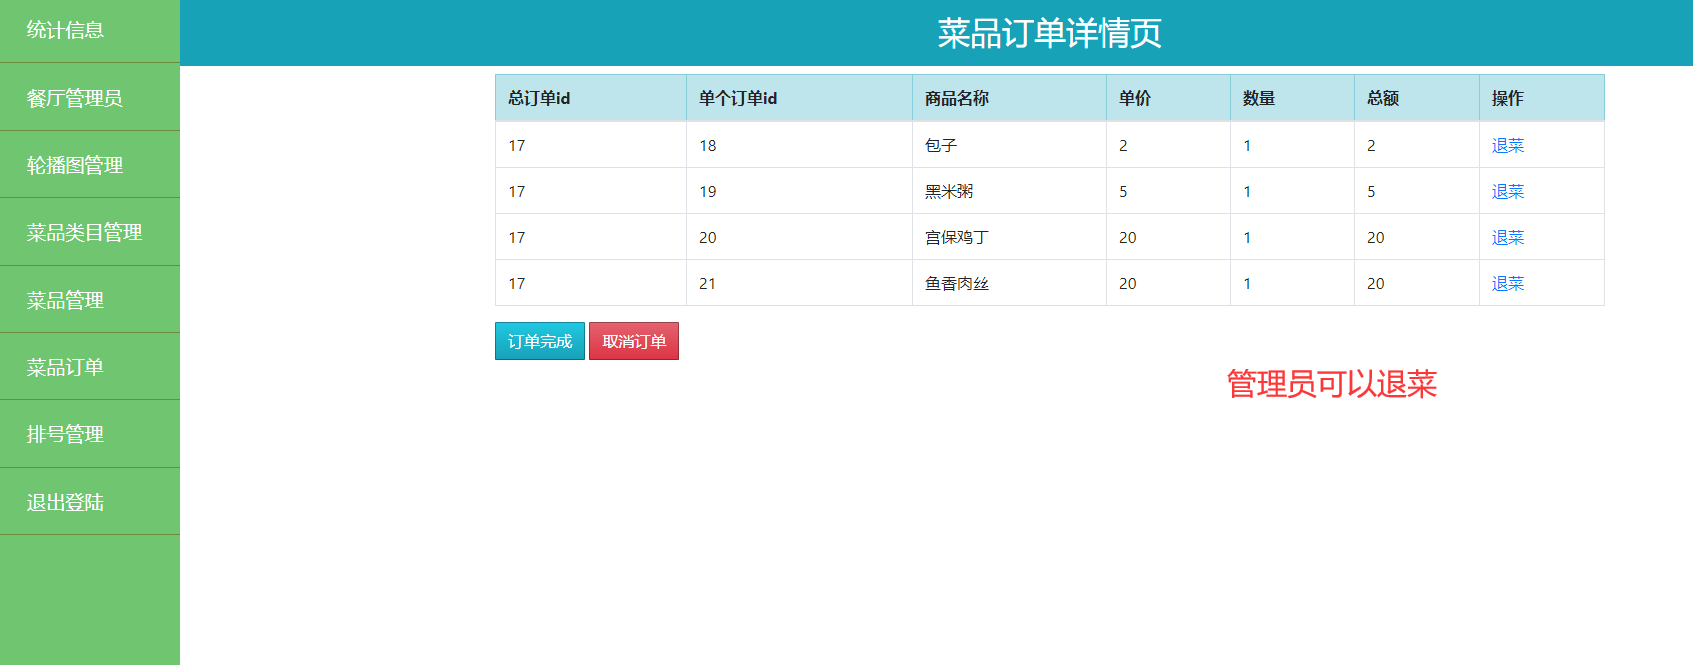Click the 总额 cell in the 宫保鸡丁 row
The width and height of the screenshot is (1693, 665).
click(1417, 237)
